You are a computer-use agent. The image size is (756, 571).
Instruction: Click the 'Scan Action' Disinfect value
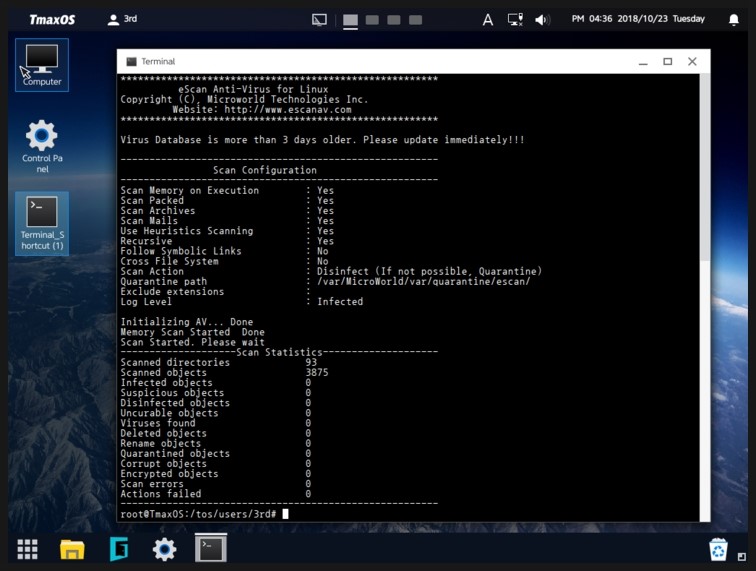coord(430,272)
